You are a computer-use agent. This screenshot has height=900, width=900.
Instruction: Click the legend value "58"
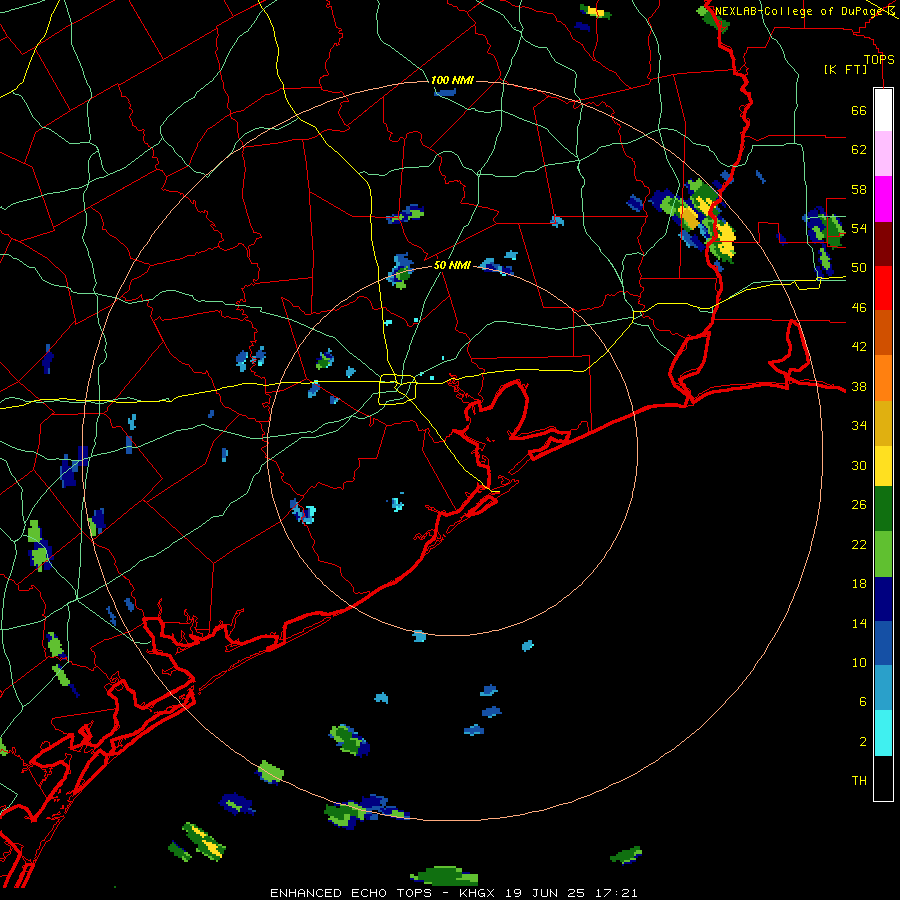859,189
